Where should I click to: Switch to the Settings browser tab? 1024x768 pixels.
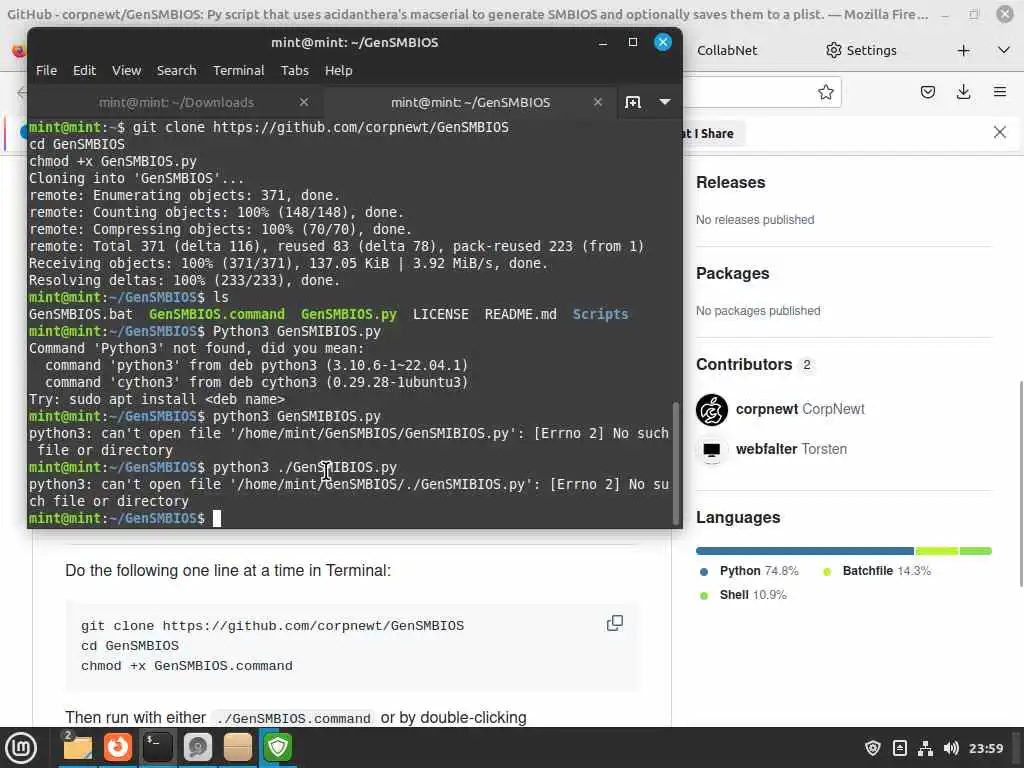coord(861,50)
